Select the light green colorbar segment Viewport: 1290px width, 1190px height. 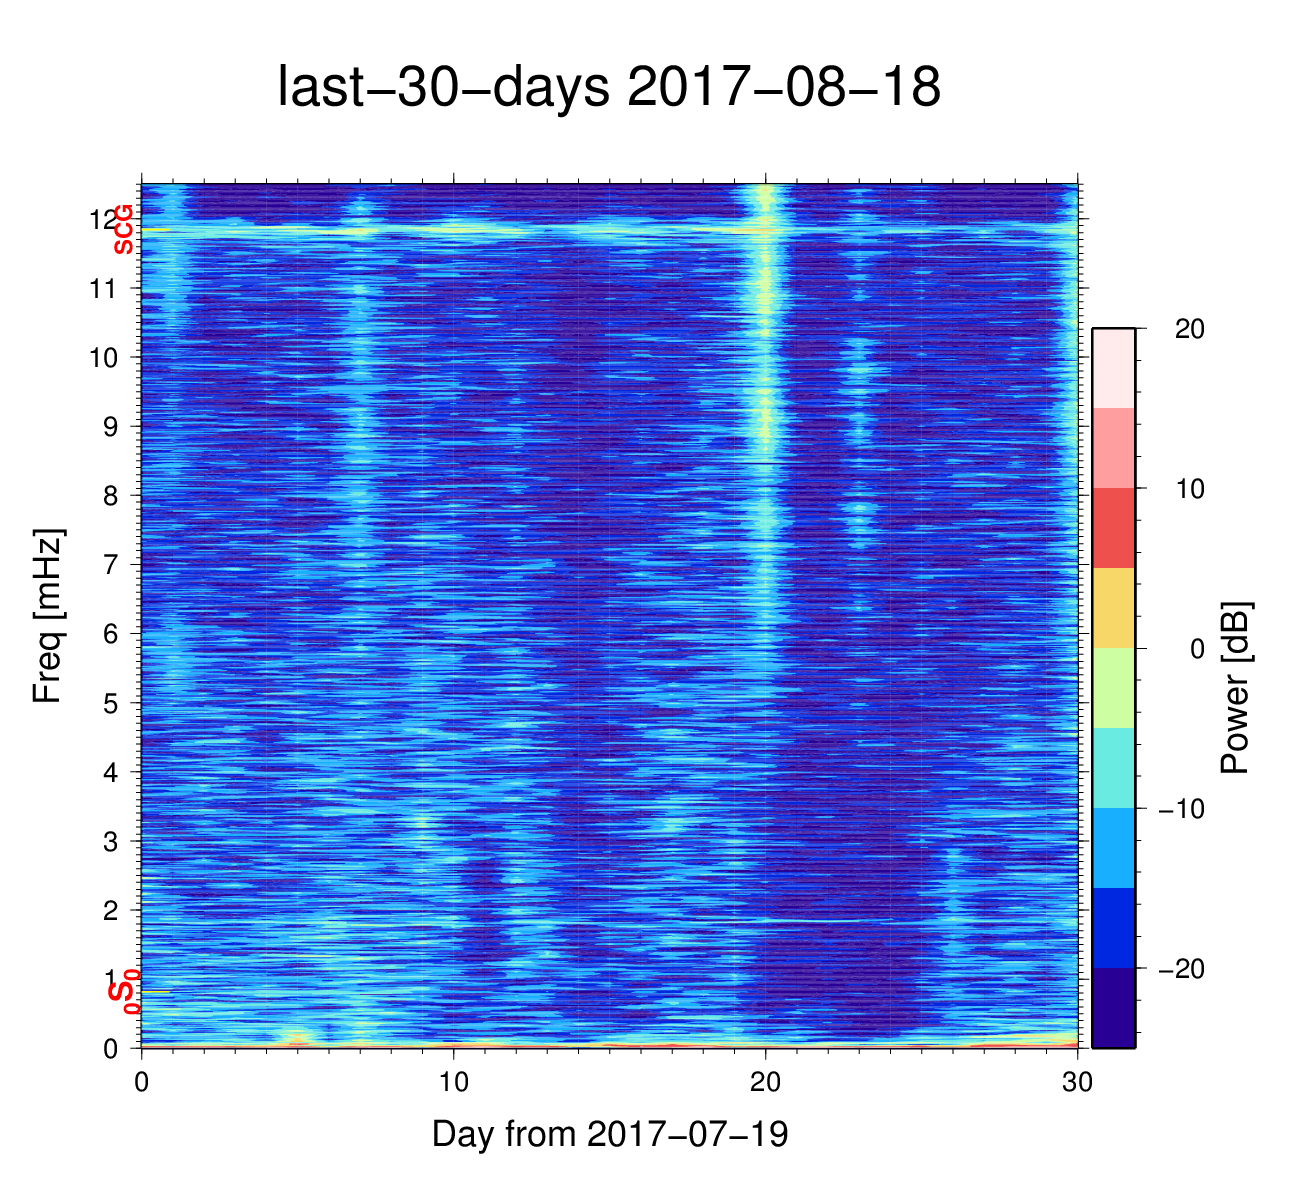[1113, 688]
